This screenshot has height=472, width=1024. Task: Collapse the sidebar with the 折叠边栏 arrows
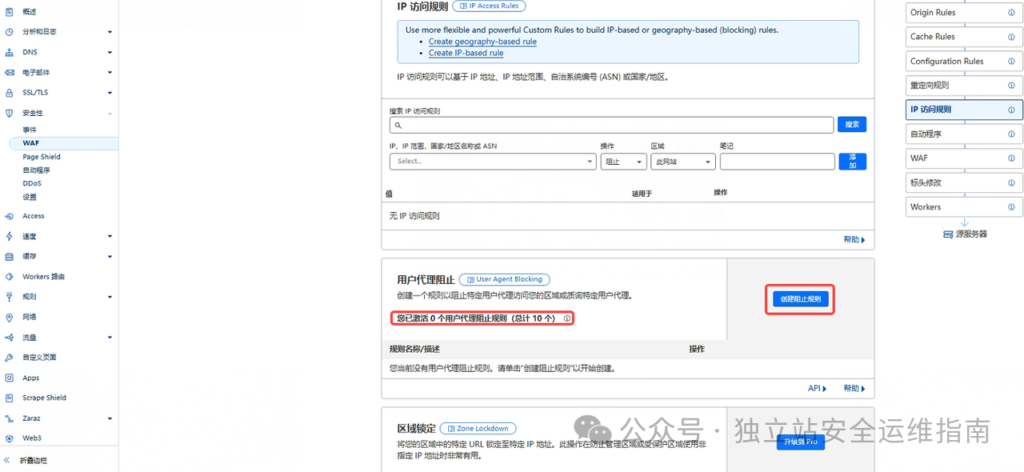[8, 460]
